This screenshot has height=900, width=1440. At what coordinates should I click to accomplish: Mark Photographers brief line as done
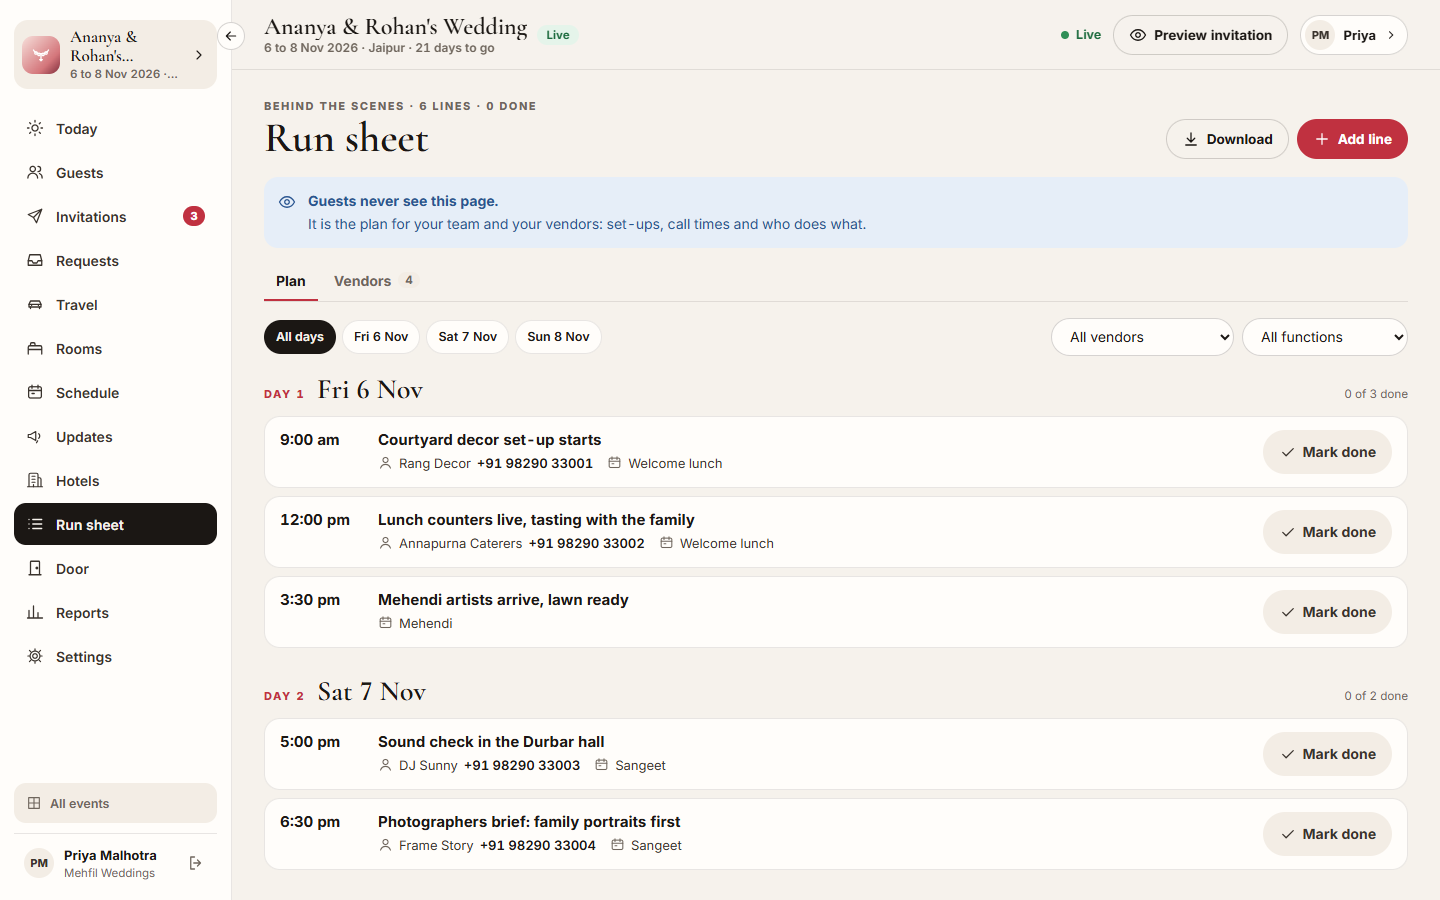click(1327, 834)
